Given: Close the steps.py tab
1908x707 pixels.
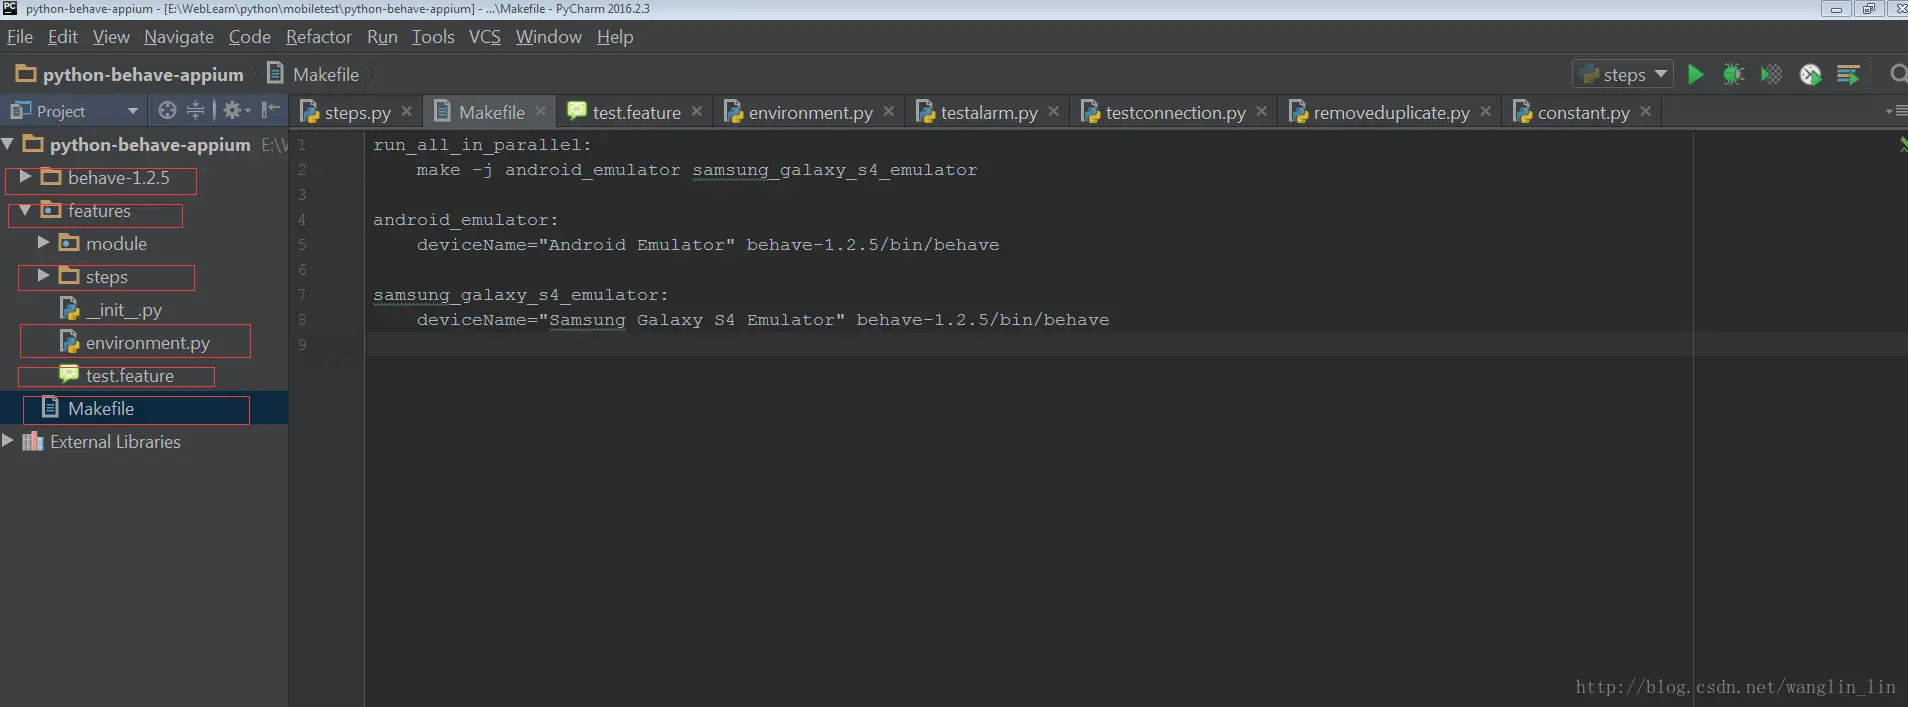Looking at the screenshot, I should click(x=406, y=111).
